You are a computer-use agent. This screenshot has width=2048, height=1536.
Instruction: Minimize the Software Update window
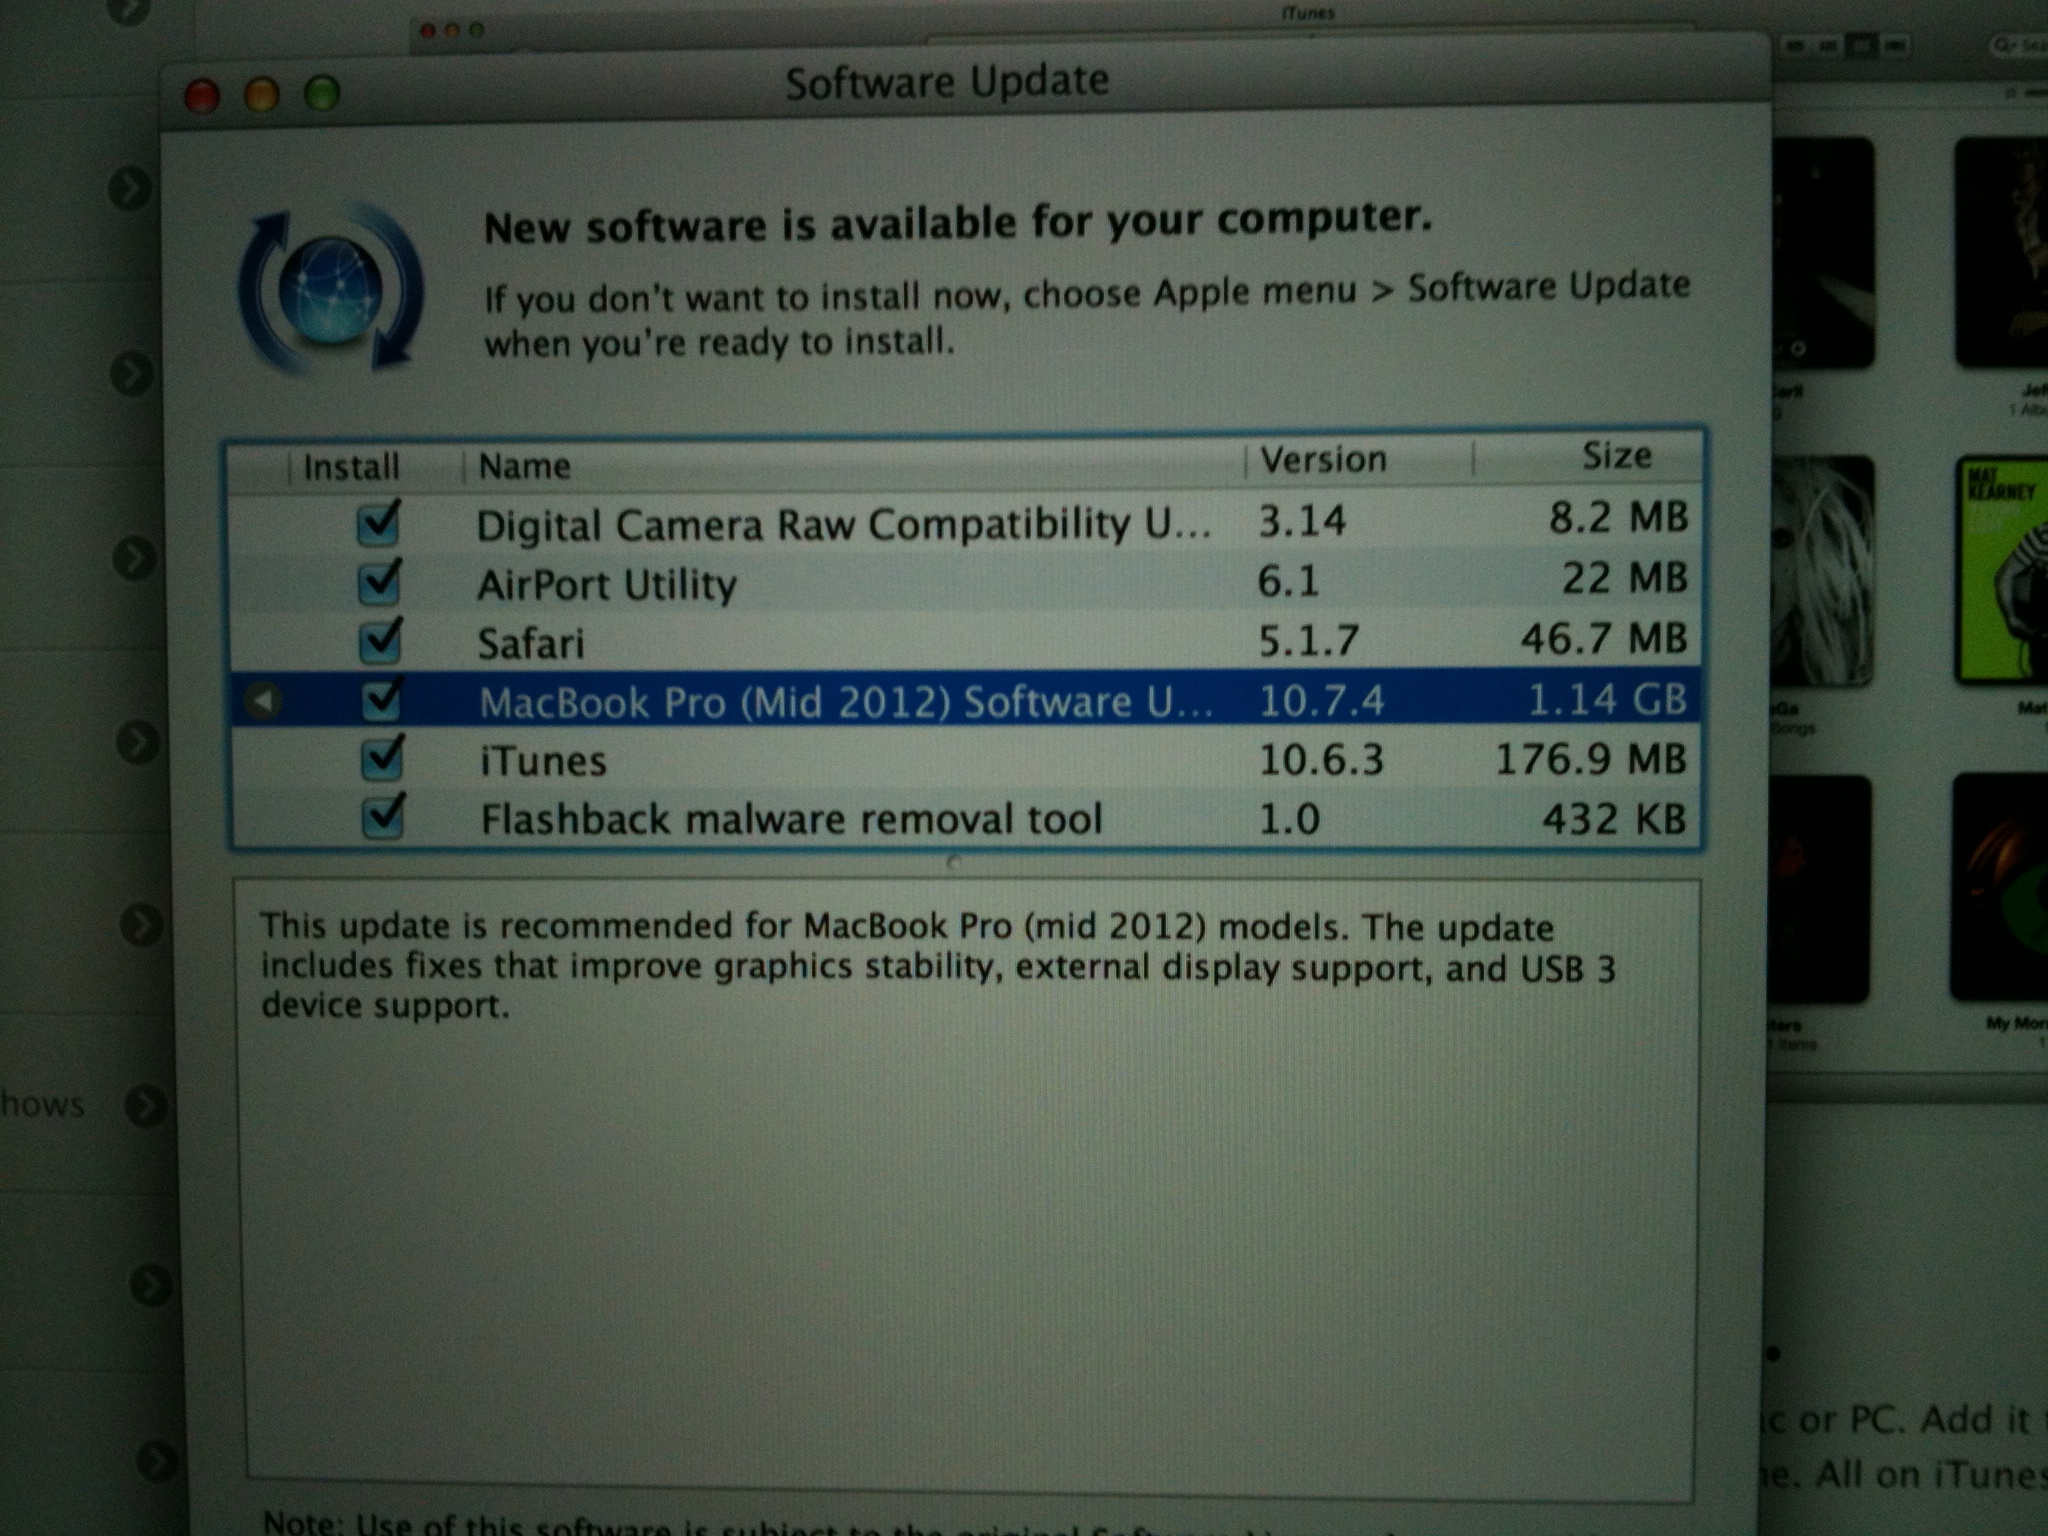(x=262, y=95)
